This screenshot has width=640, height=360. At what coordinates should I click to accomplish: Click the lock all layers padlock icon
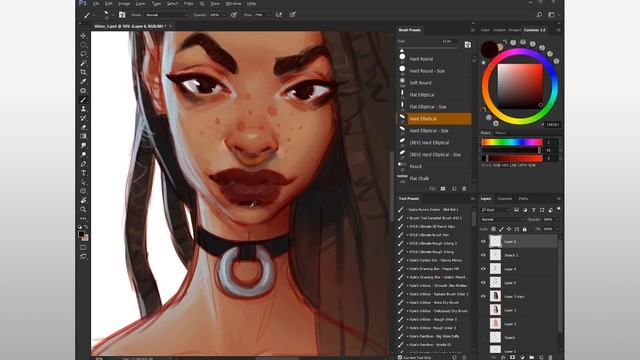click(524, 229)
